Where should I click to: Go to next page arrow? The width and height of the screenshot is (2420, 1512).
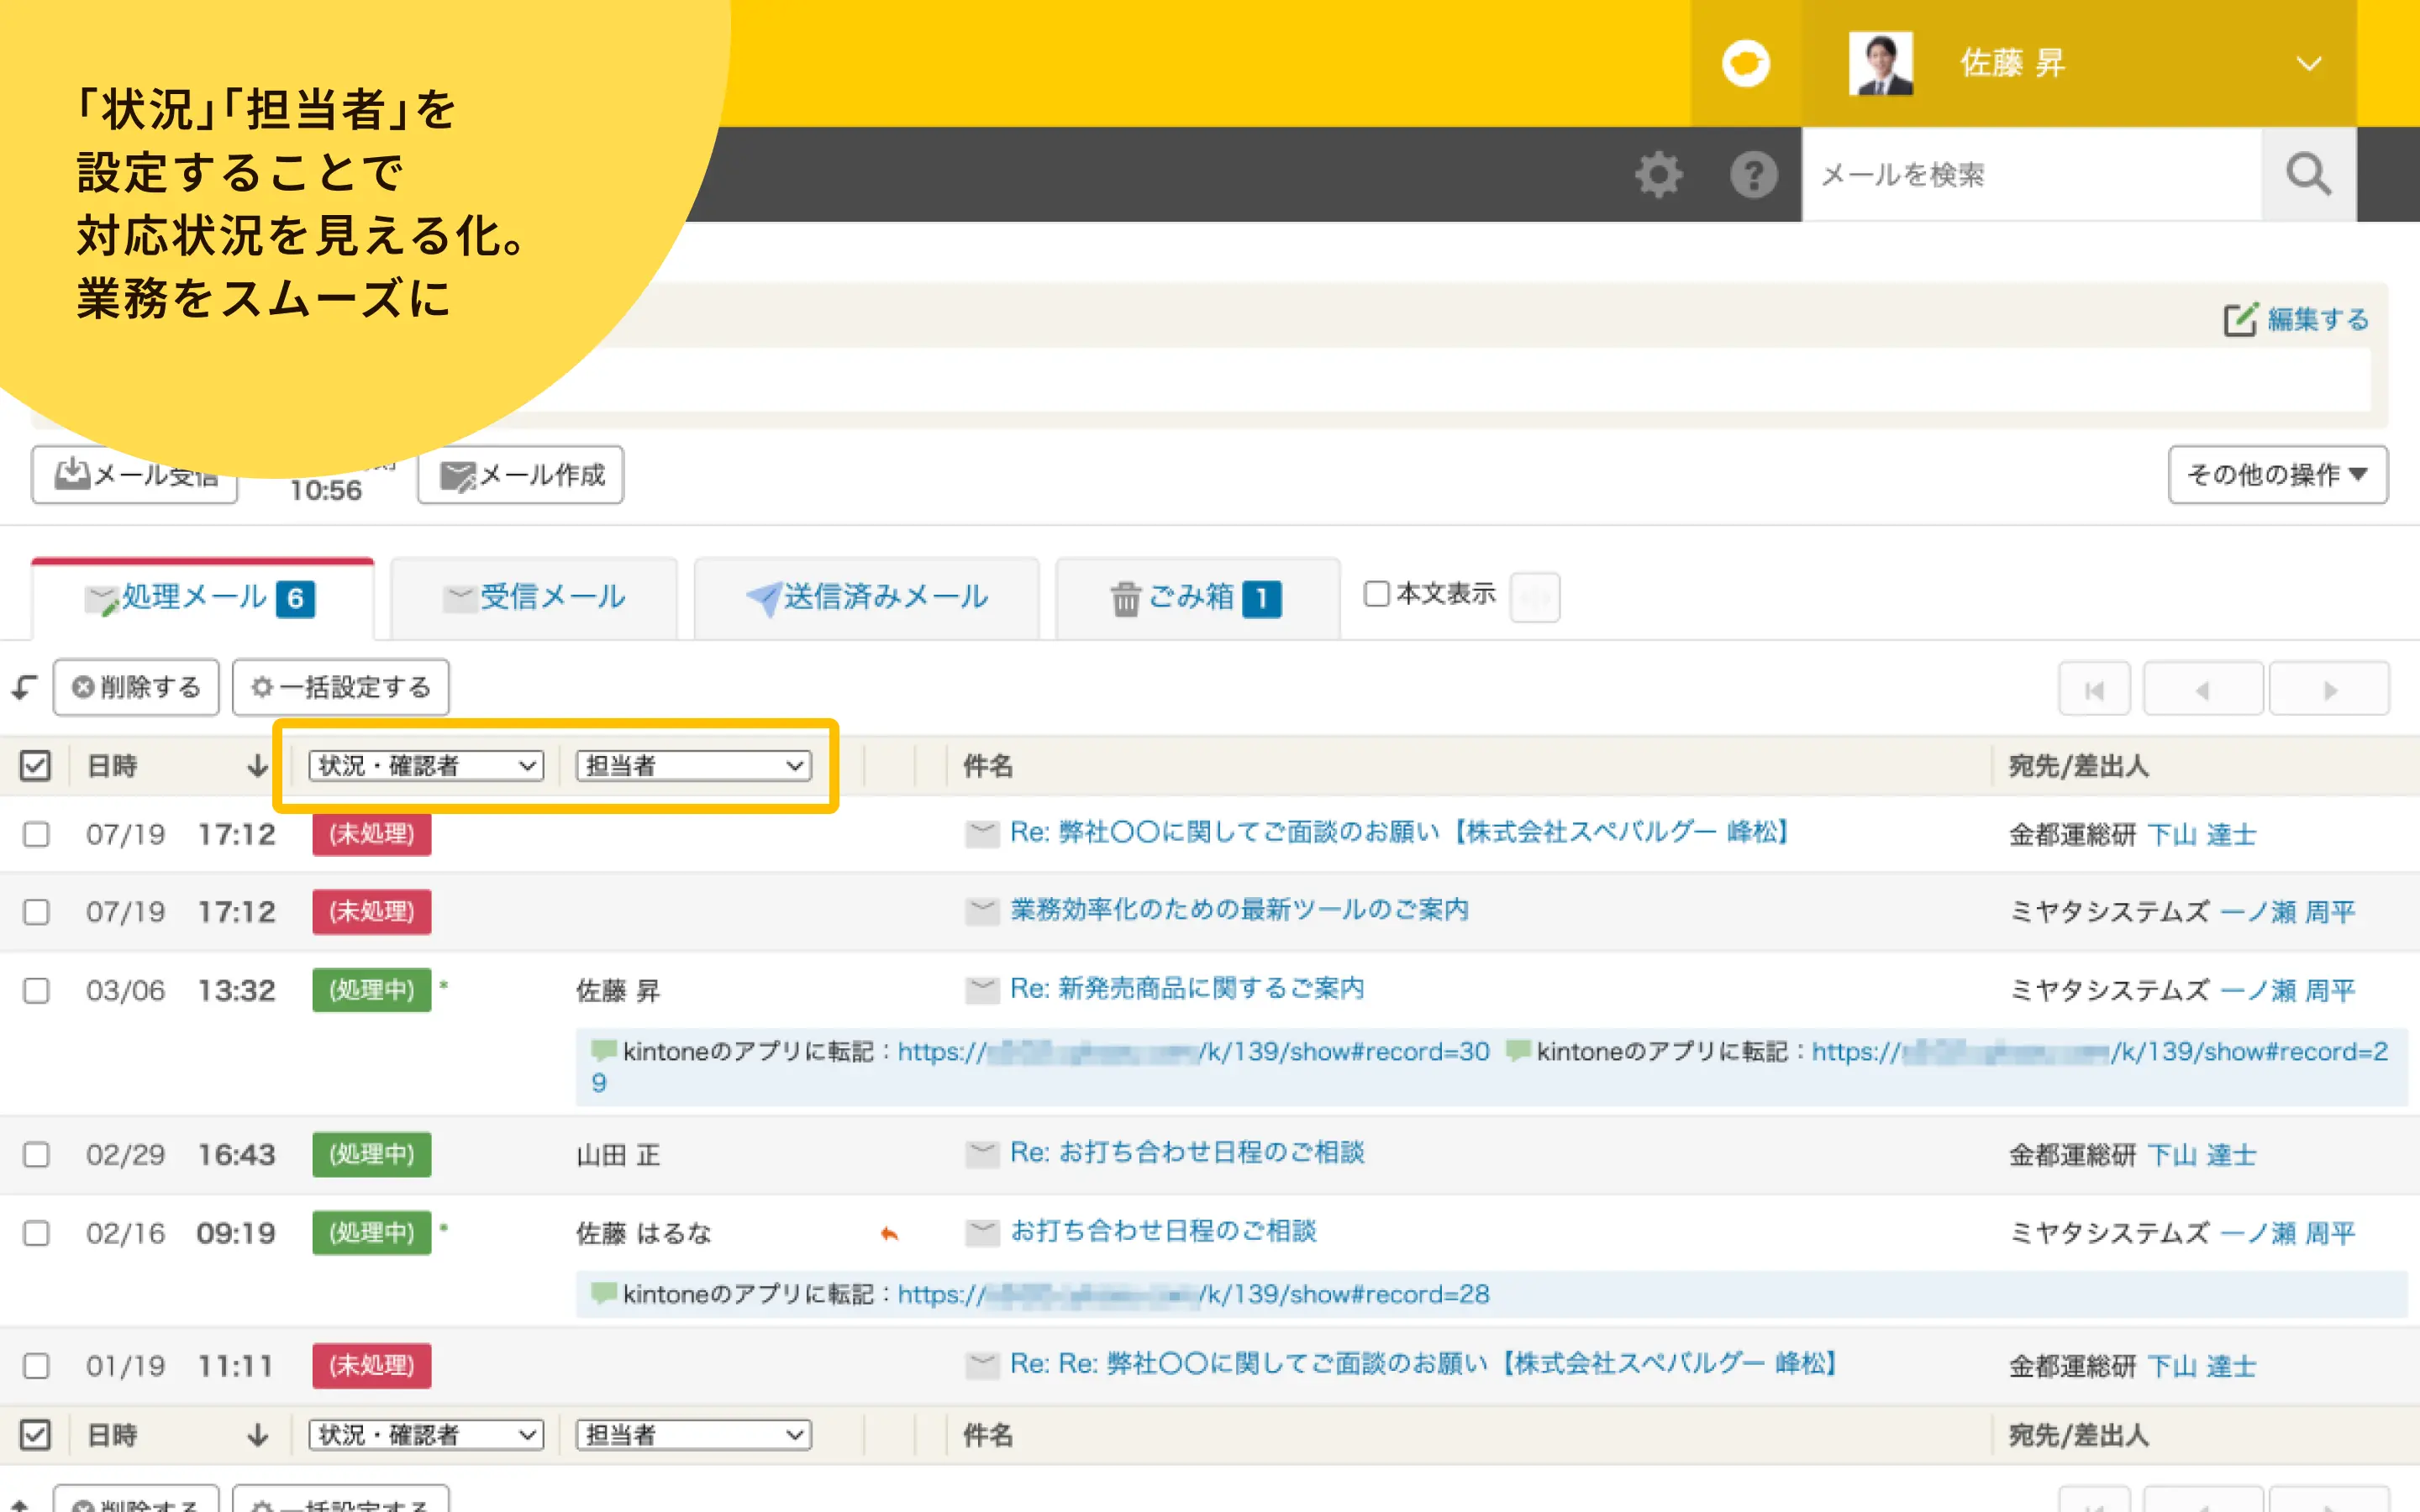(2329, 690)
